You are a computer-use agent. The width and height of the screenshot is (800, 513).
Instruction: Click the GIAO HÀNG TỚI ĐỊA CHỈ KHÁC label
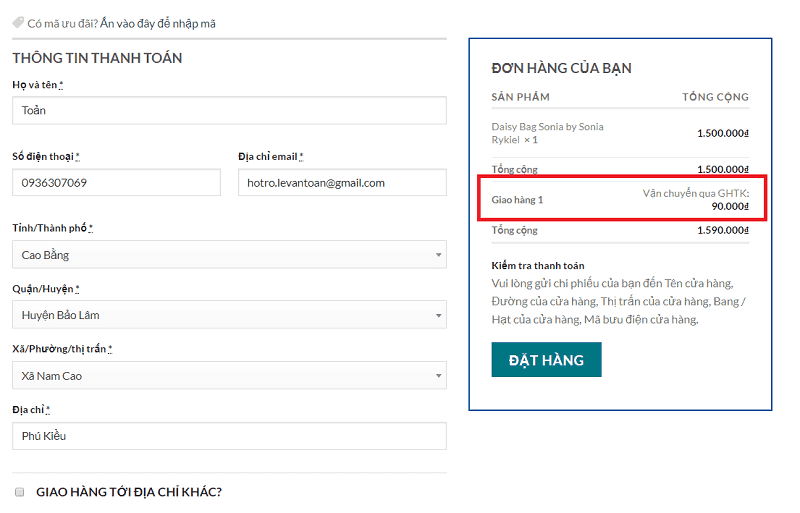click(x=129, y=492)
